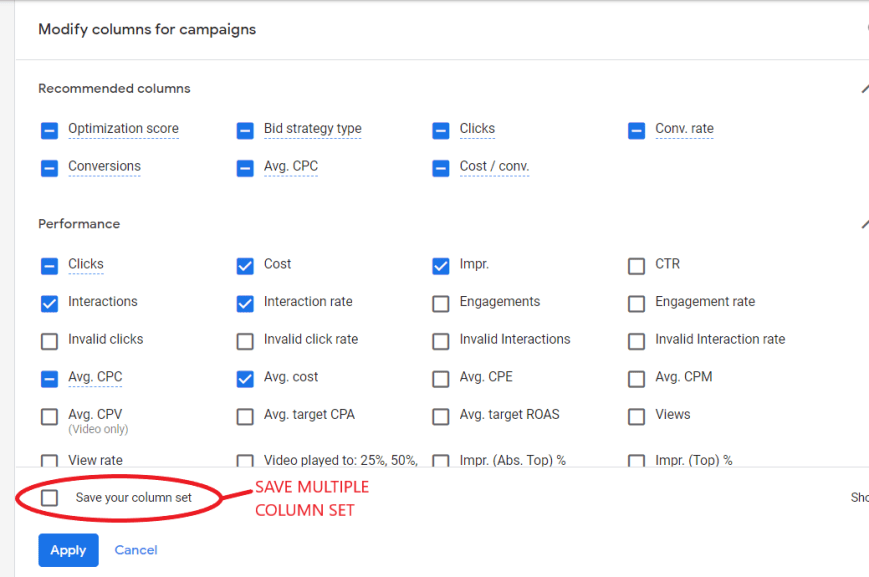Image resolution: width=869 pixels, height=577 pixels.
Task: Check the Avg. target ROAS checkbox
Action: tap(441, 417)
